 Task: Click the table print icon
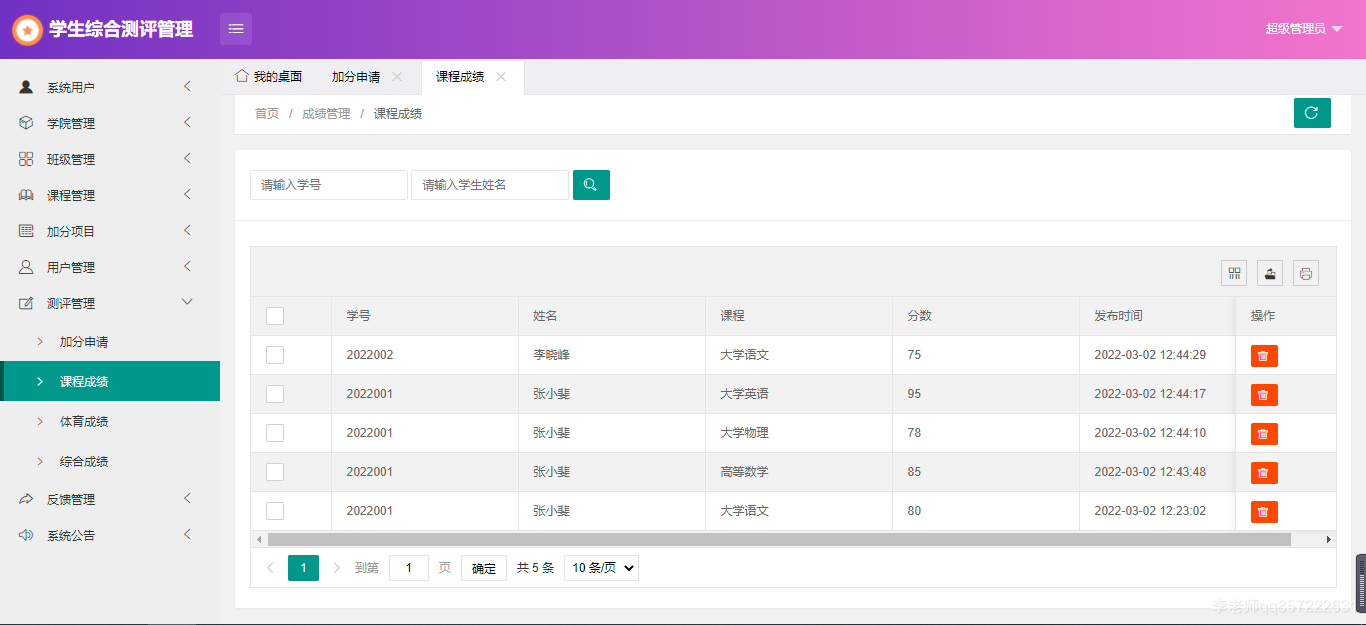coord(1306,273)
